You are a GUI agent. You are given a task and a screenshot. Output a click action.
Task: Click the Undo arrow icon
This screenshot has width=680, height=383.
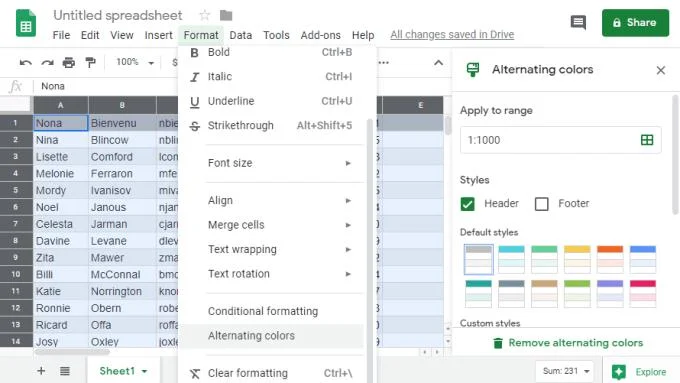[x=26, y=63]
